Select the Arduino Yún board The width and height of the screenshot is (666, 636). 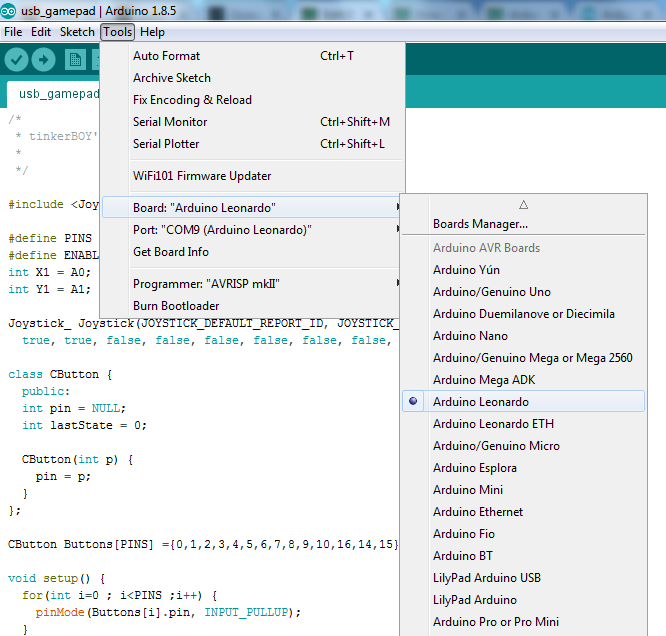click(523, 270)
